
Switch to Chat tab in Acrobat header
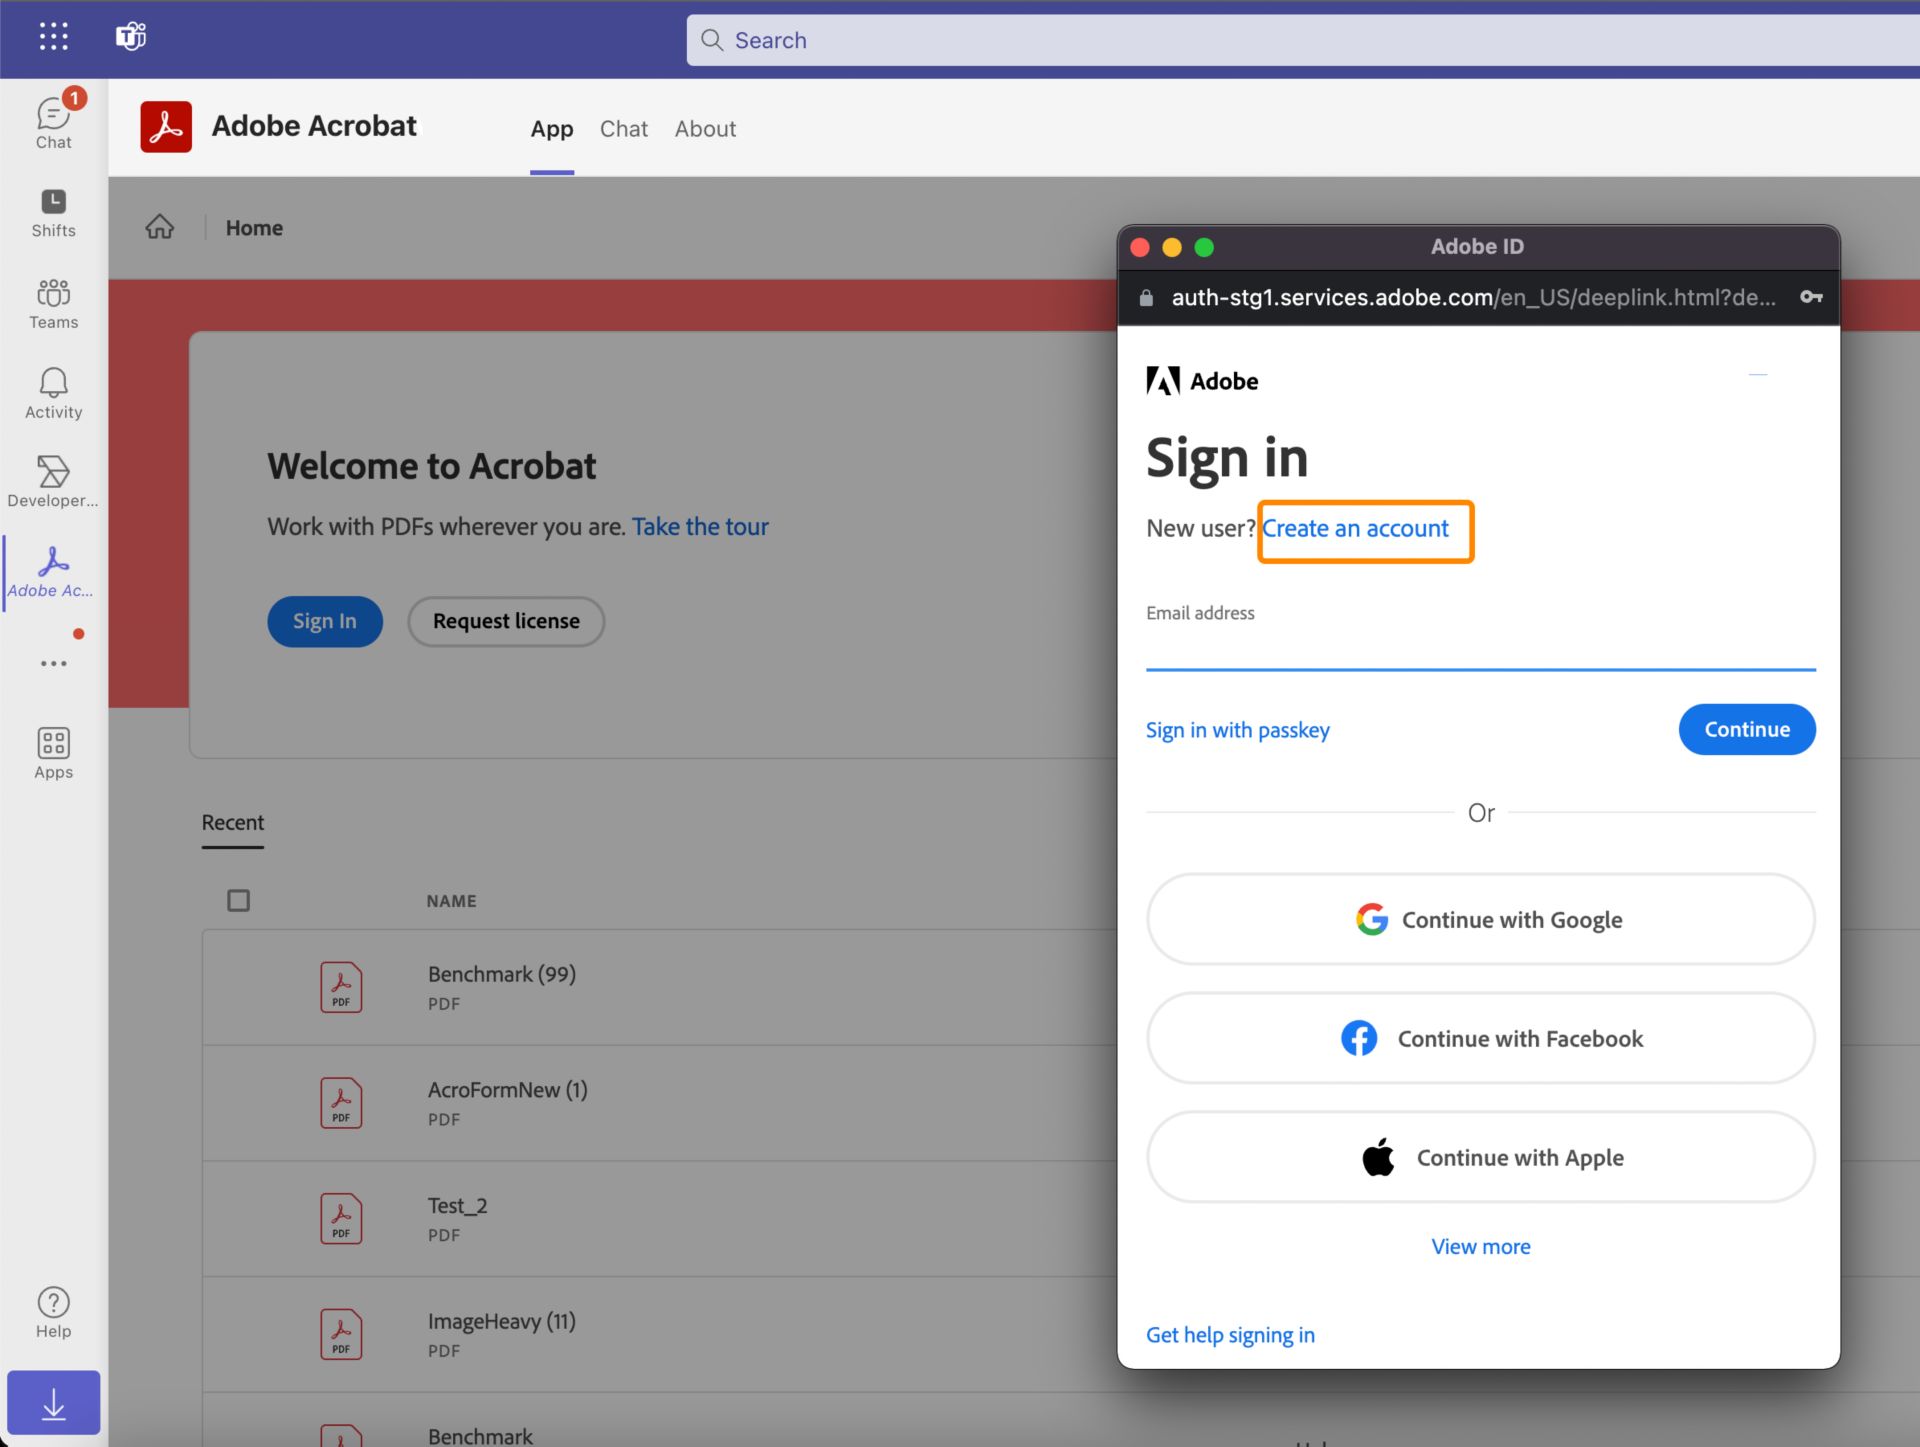(x=623, y=128)
